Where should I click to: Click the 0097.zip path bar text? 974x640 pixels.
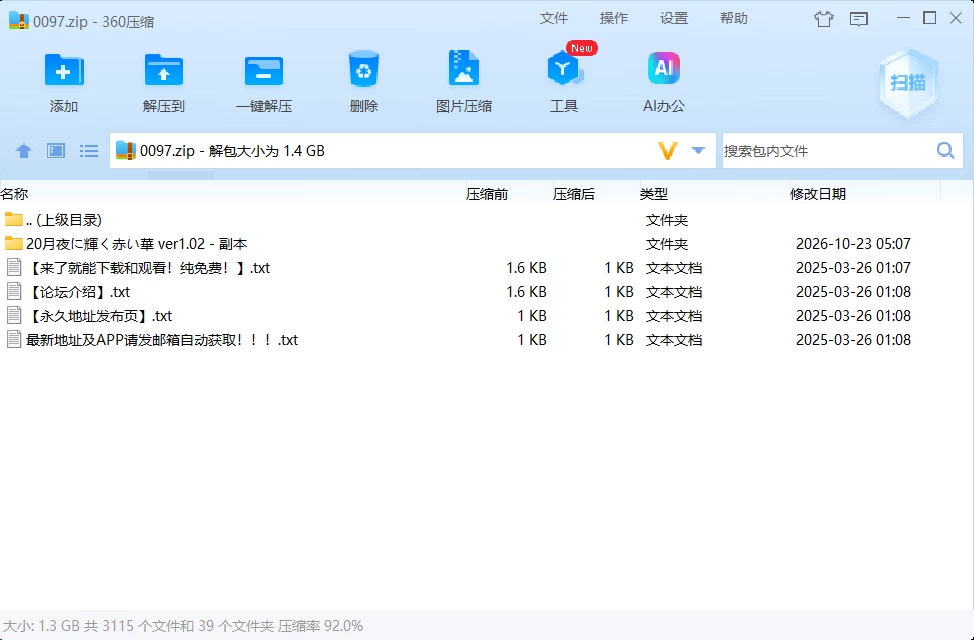(x=232, y=151)
